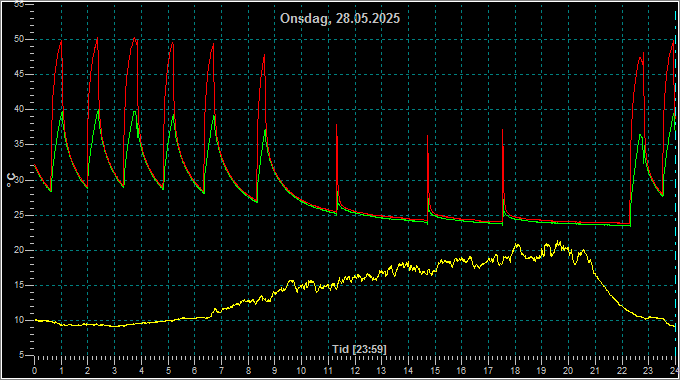Click hour 0 at the start of the time axis
The width and height of the screenshot is (680, 380).
34,371
